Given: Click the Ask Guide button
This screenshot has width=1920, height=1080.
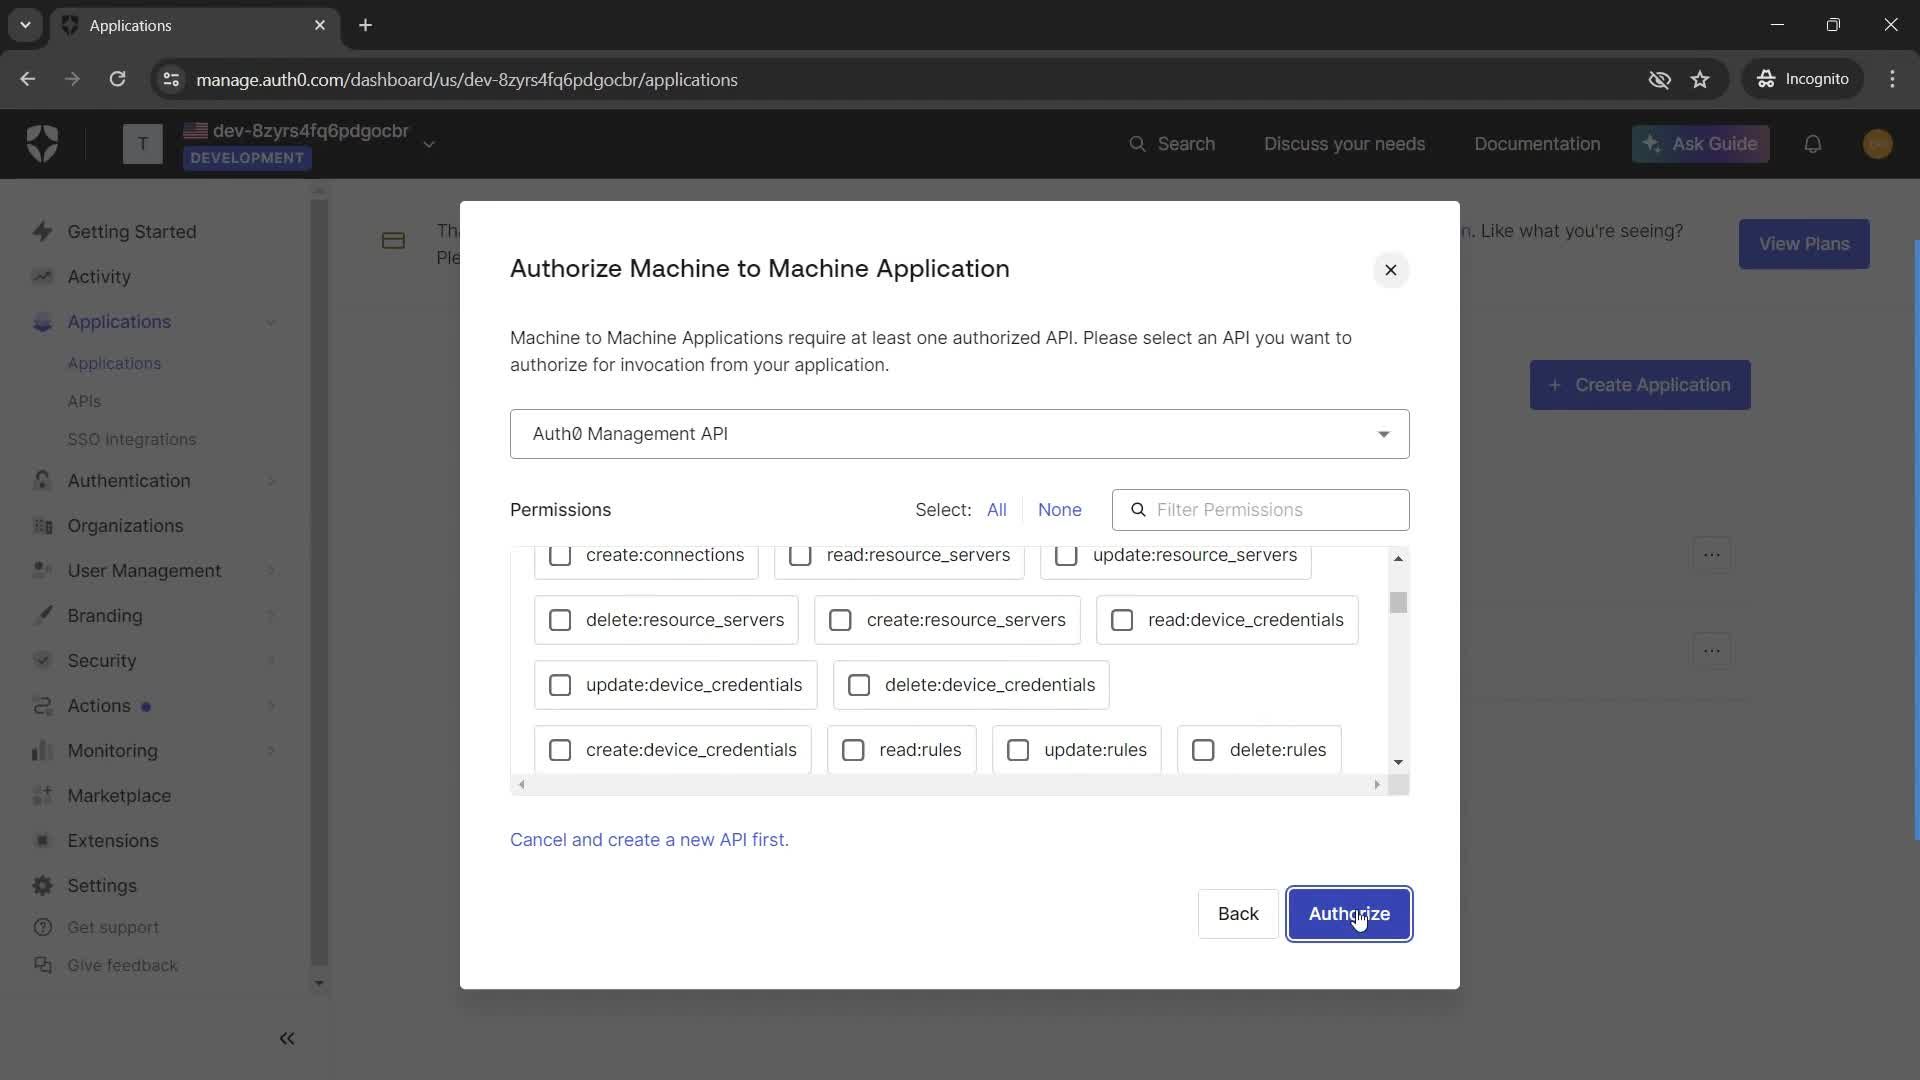Looking at the screenshot, I should 1700,144.
